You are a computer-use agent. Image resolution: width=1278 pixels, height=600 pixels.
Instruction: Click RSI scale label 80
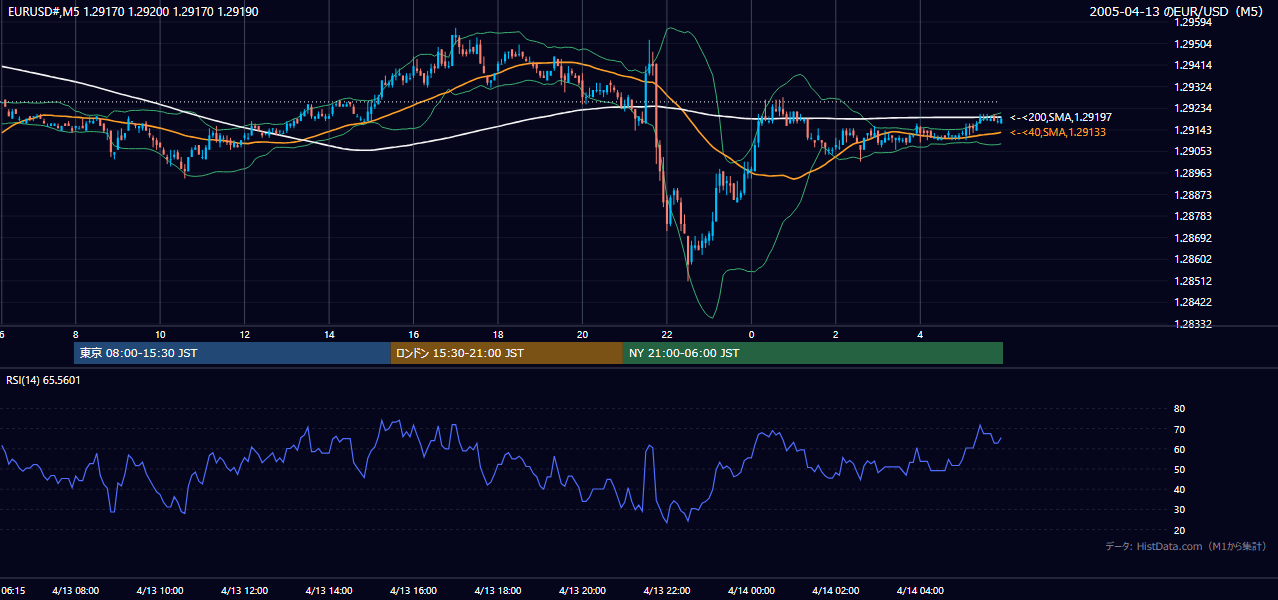1179,409
